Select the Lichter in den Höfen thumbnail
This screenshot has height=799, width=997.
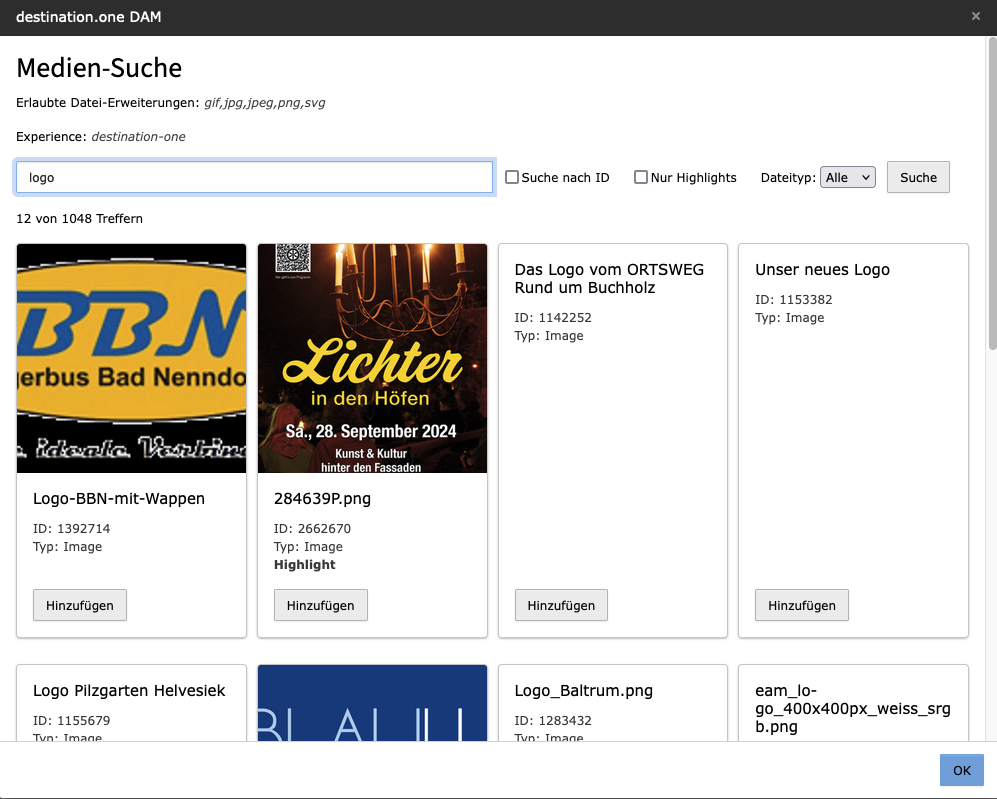pyautogui.click(x=373, y=359)
